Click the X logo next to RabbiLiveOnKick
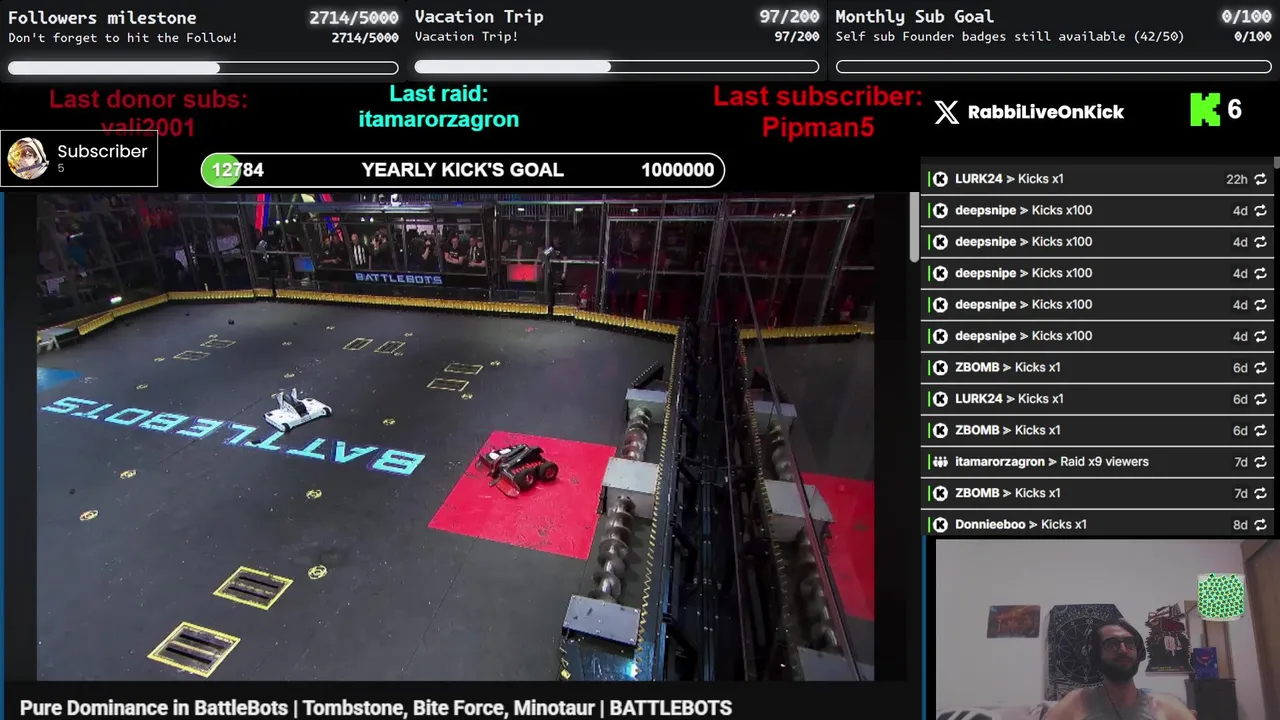Viewport: 1280px width, 720px height. (x=946, y=112)
